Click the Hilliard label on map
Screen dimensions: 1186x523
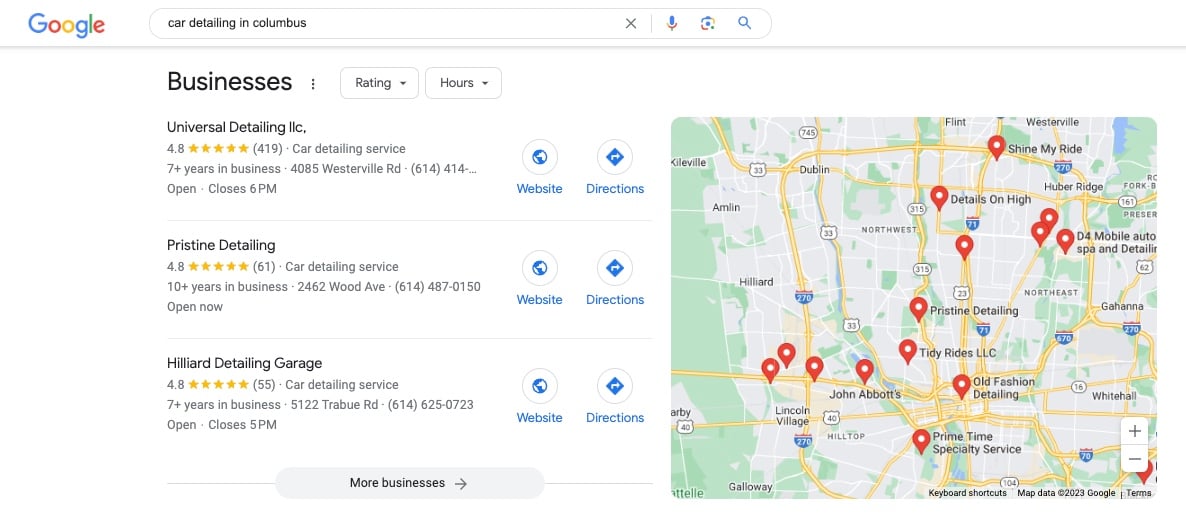(756, 282)
